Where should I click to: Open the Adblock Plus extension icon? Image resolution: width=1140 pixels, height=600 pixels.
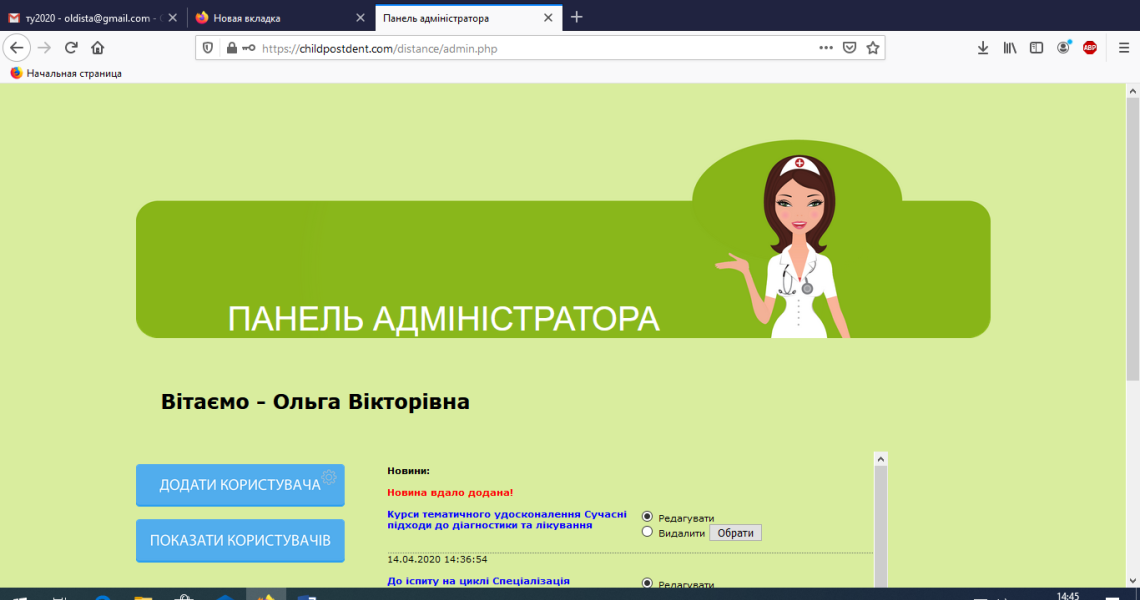[1089, 47]
